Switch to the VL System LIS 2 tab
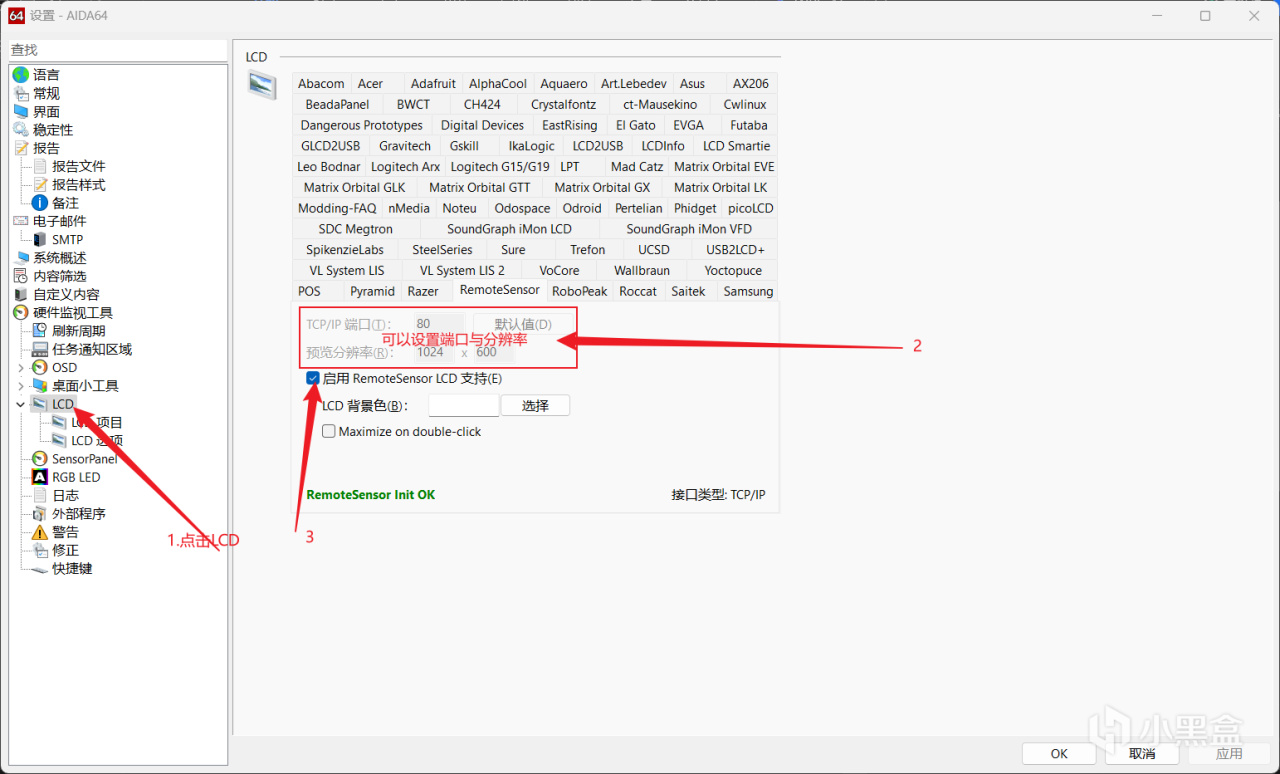The image size is (1280, 774). (462, 271)
